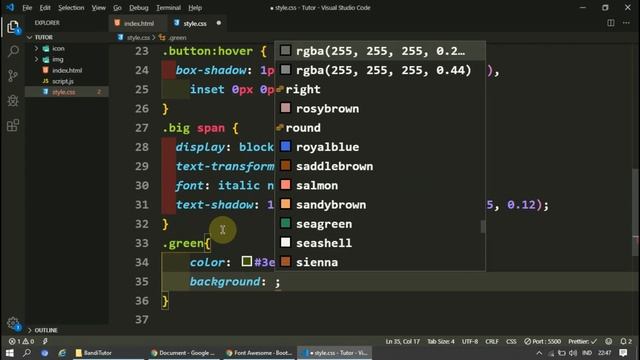
Task: Open the Manage gear settings menu
Action: point(13,323)
